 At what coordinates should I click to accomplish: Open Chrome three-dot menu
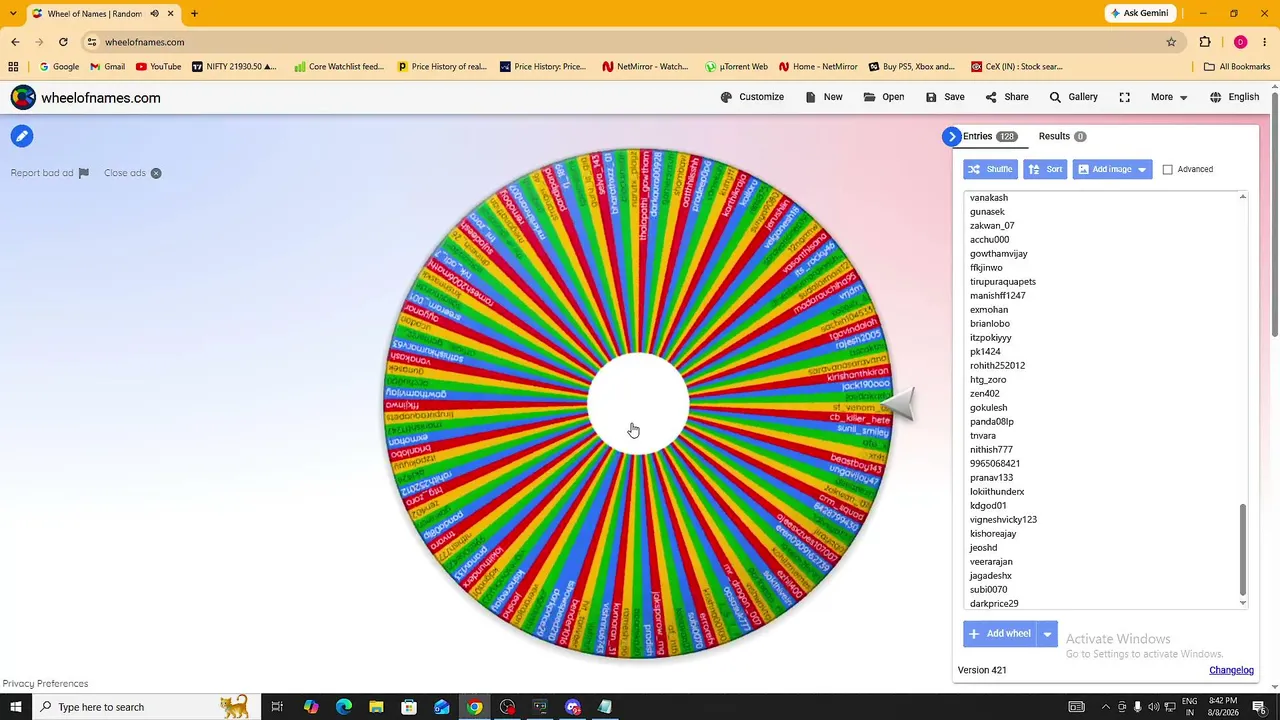coord(1264,42)
